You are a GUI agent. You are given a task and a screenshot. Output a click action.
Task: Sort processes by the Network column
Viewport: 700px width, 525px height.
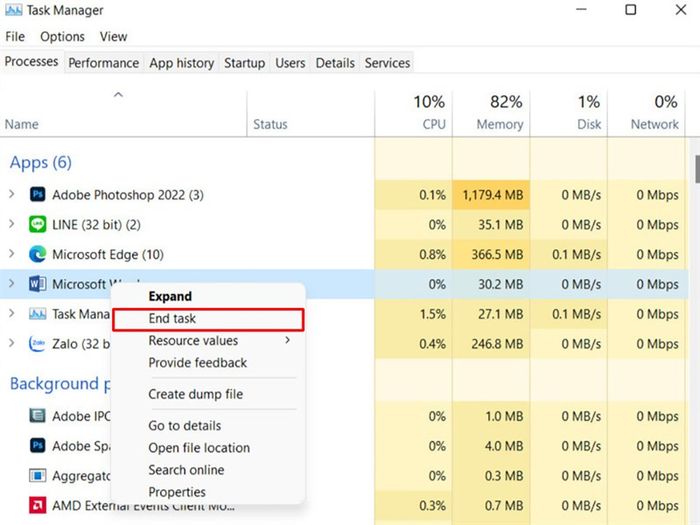[x=646, y=113]
